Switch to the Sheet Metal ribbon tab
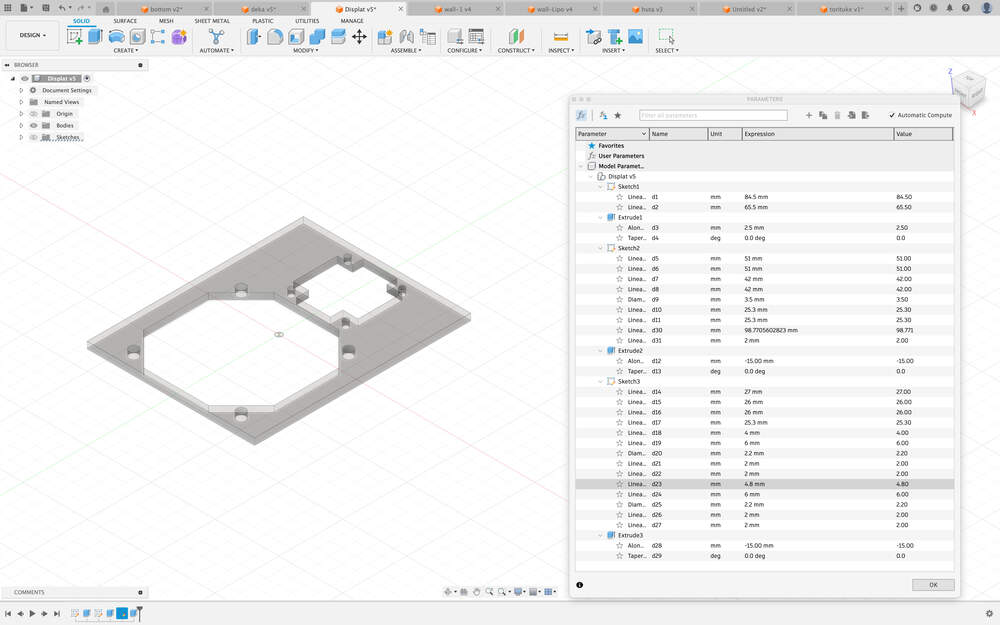The height and width of the screenshot is (625, 1000). click(x=212, y=21)
